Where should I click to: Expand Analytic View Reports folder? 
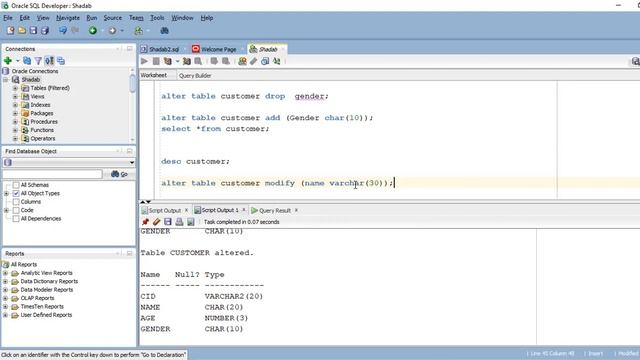tap(5, 273)
